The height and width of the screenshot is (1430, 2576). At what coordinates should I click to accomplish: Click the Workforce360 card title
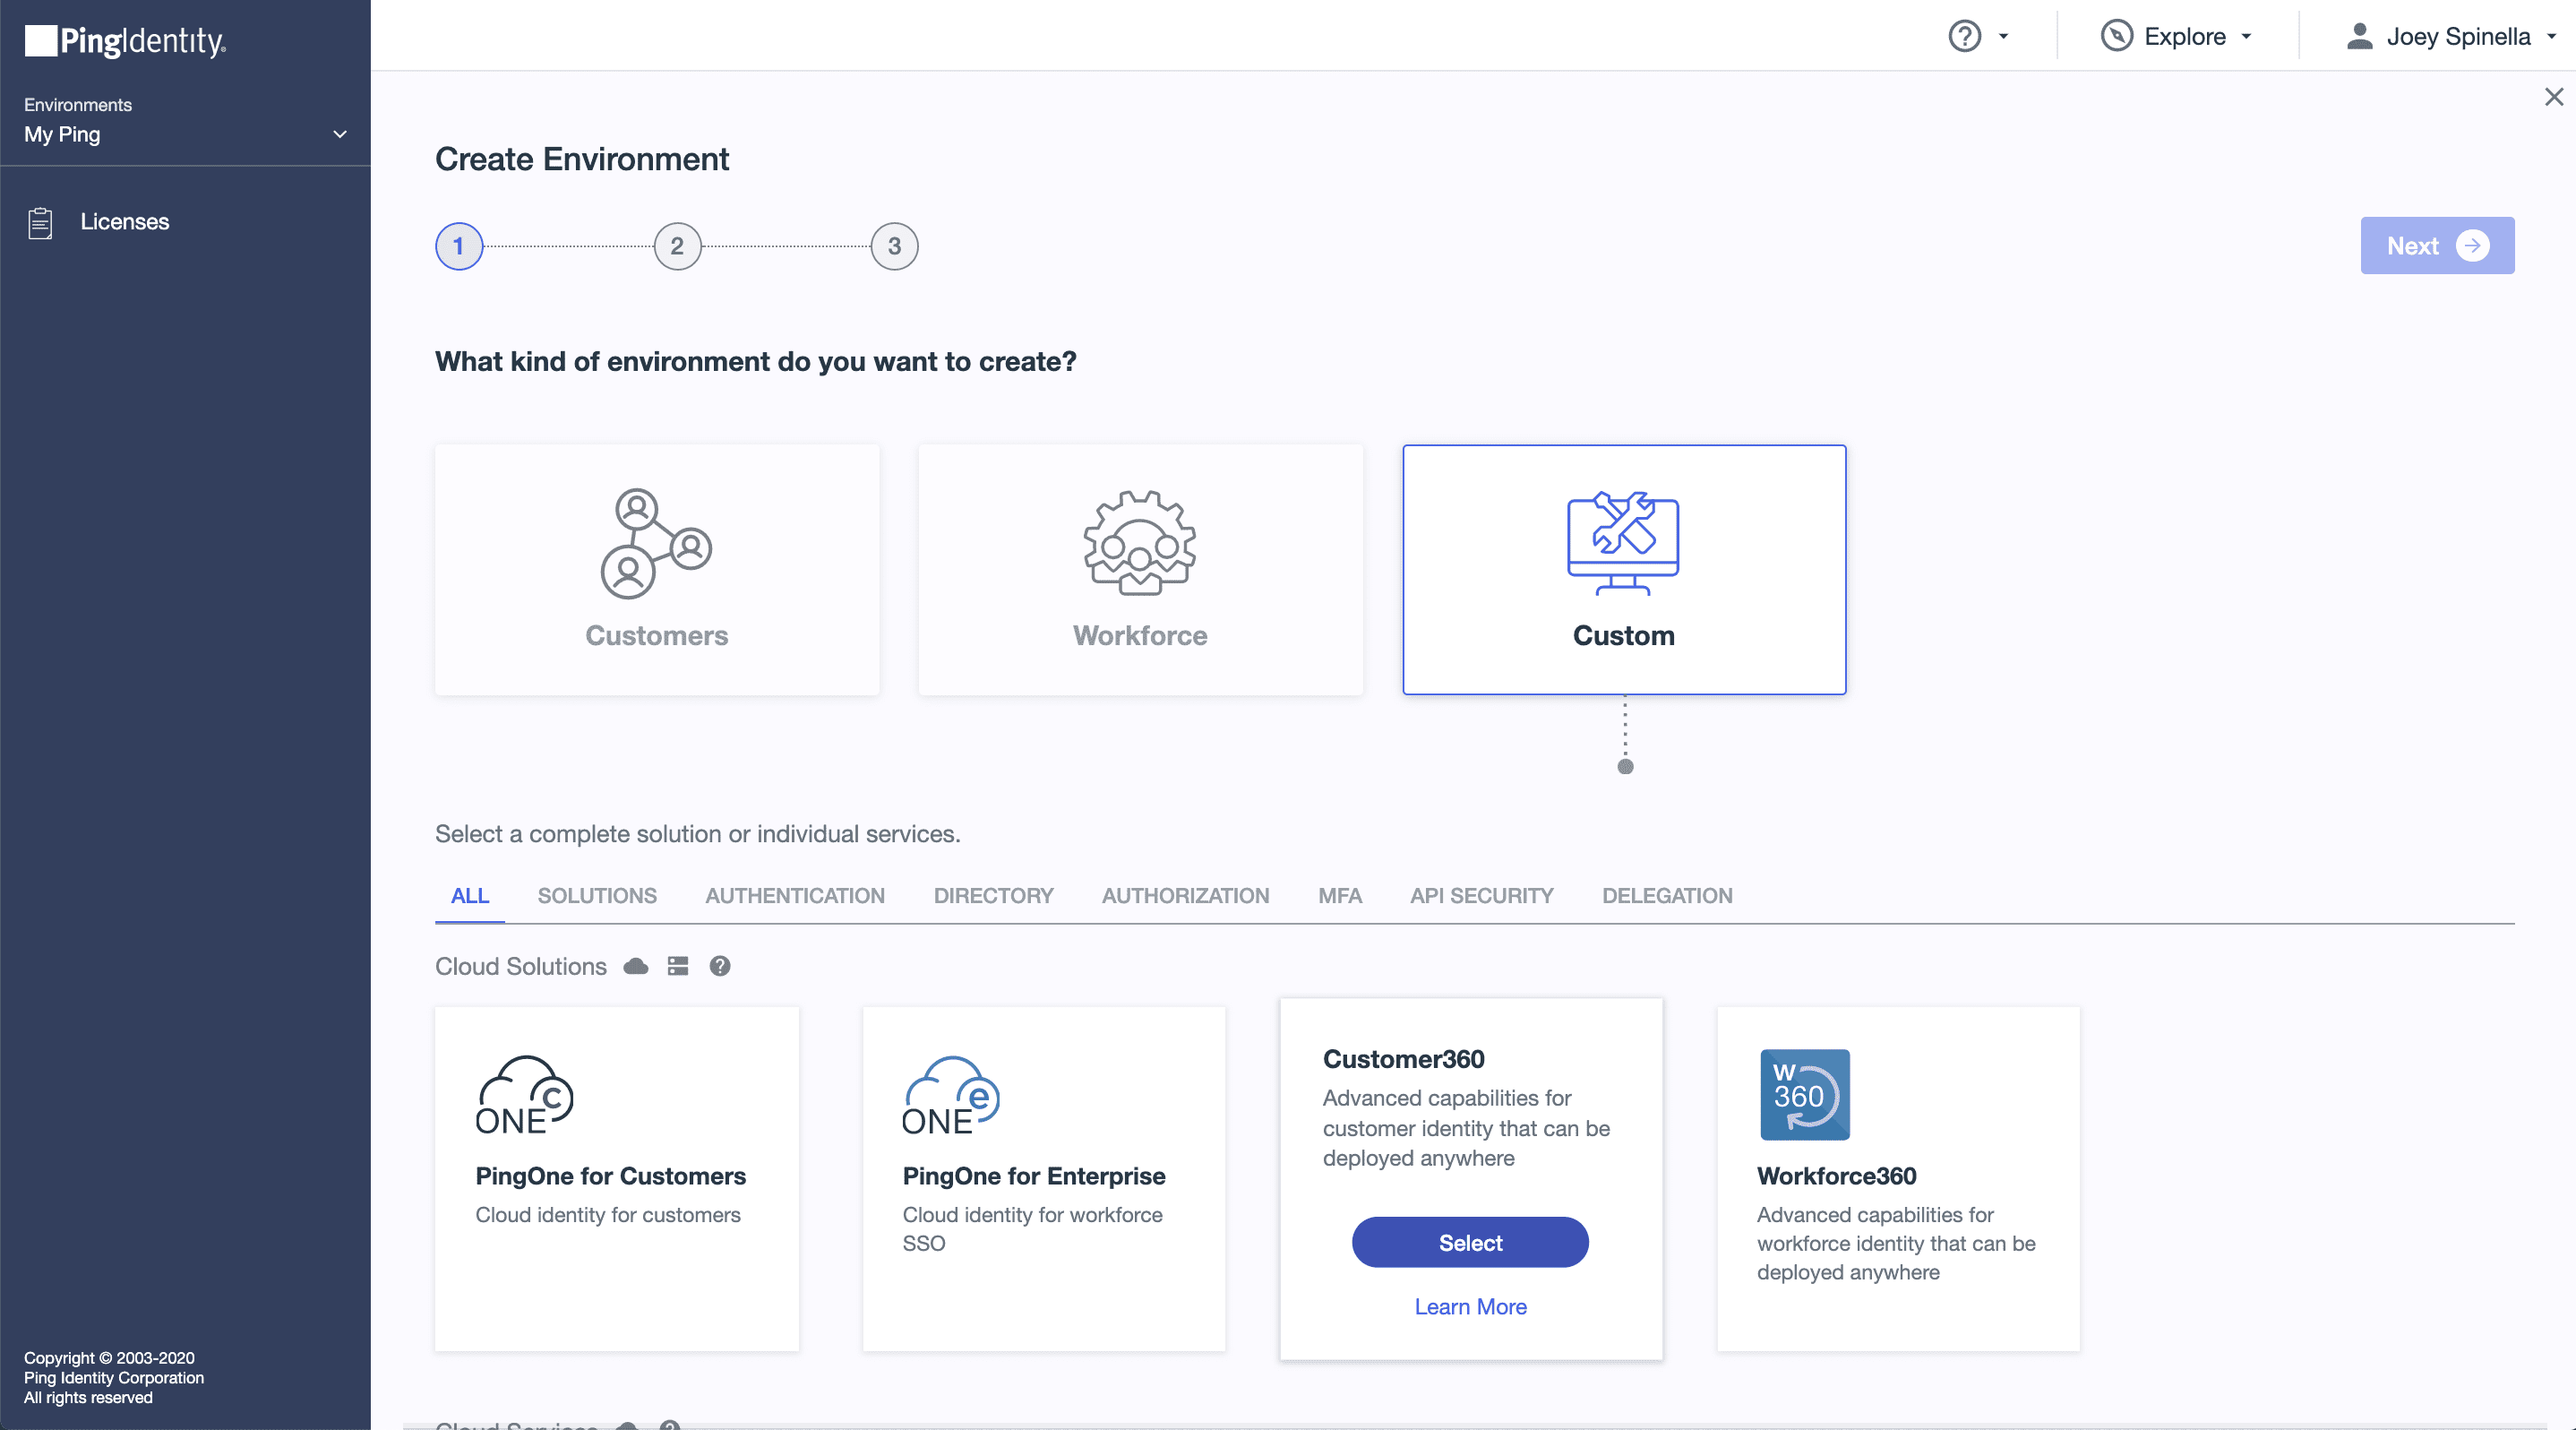[1836, 1176]
